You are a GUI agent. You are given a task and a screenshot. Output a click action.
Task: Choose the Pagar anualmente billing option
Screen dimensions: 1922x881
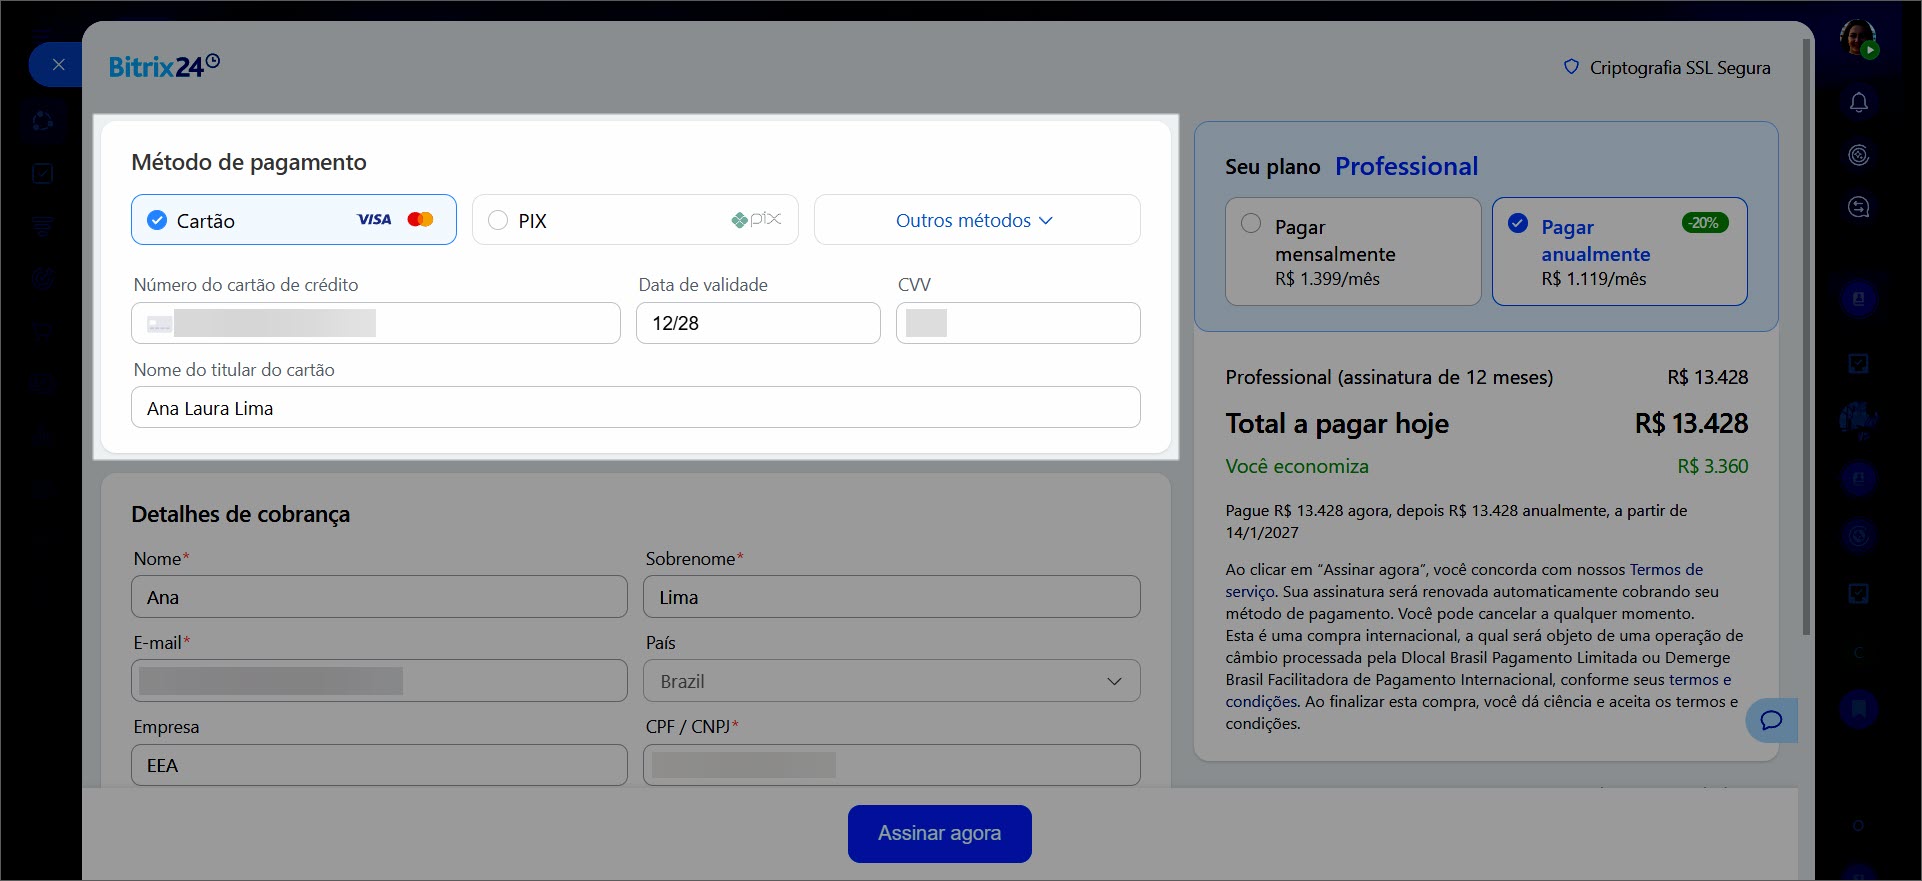click(1518, 224)
